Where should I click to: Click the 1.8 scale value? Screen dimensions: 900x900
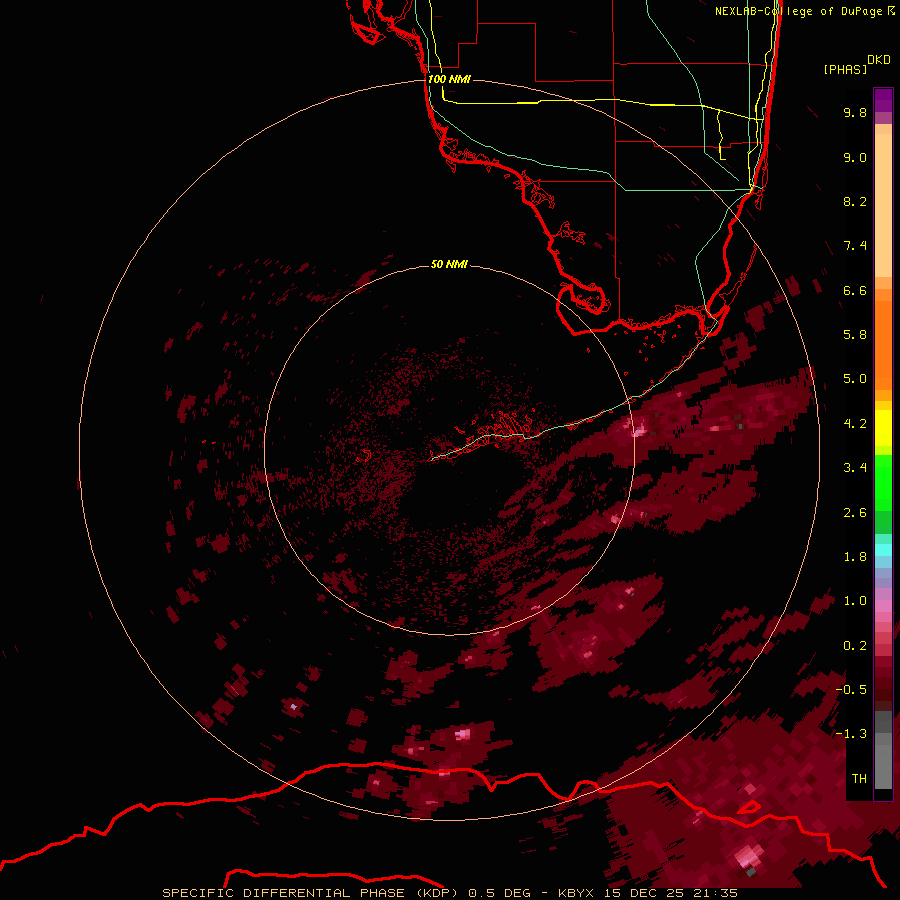(x=855, y=557)
